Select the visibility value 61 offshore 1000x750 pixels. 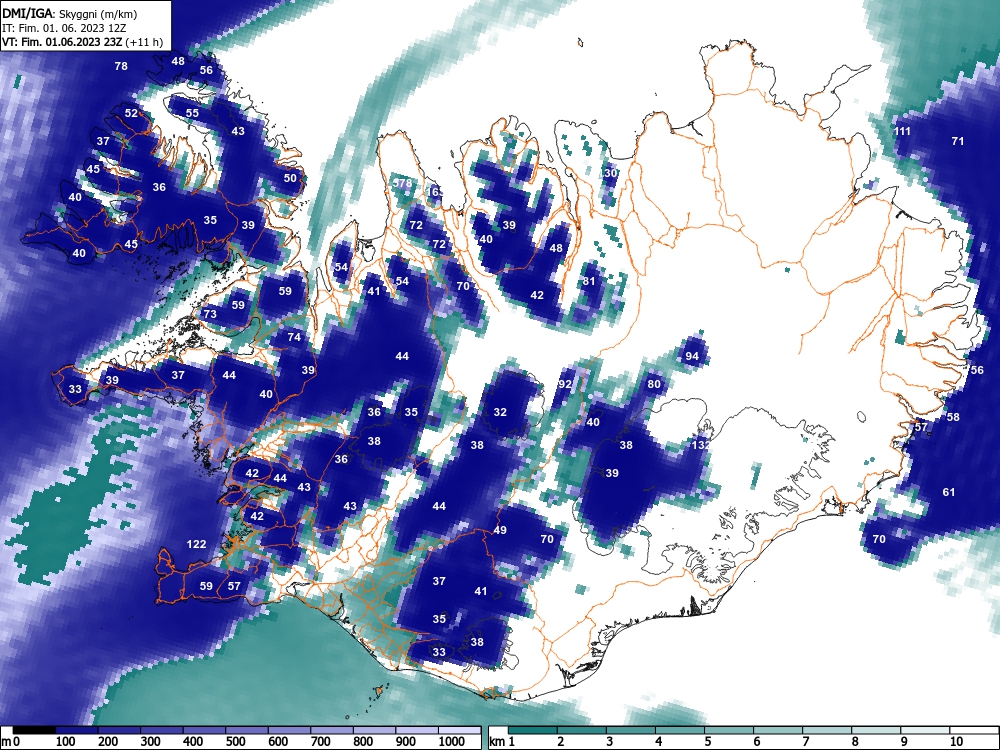[x=948, y=492]
